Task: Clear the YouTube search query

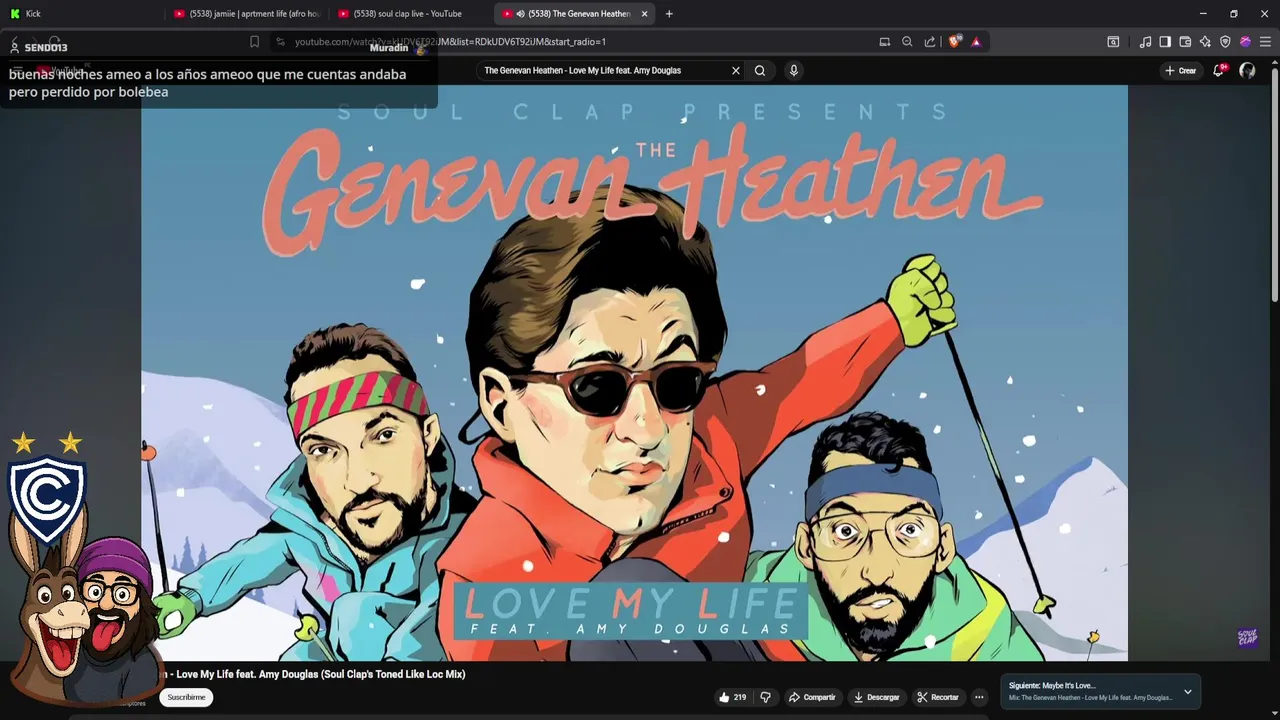Action: pos(736,71)
